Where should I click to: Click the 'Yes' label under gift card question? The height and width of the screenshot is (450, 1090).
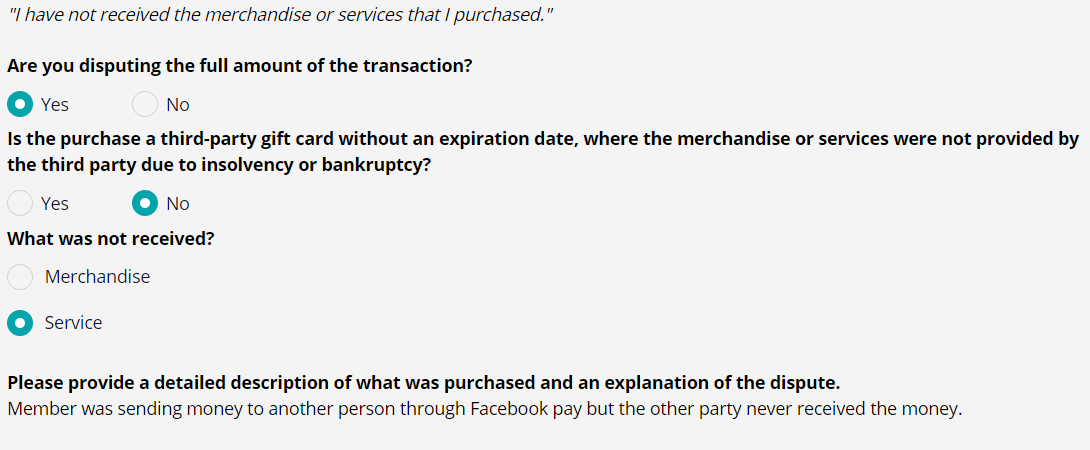tap(55, 204)
